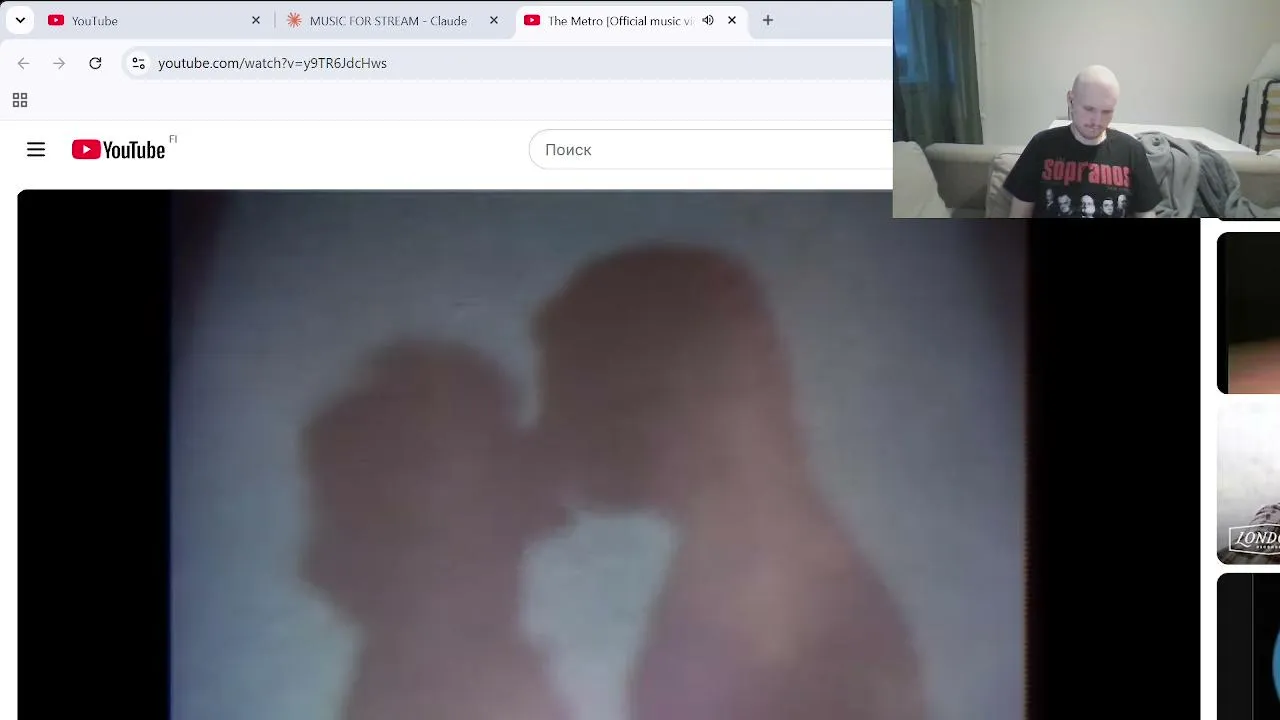1280x720 pixels.
Task: Click the webcam overlay feed
Action: (1086, 109)
